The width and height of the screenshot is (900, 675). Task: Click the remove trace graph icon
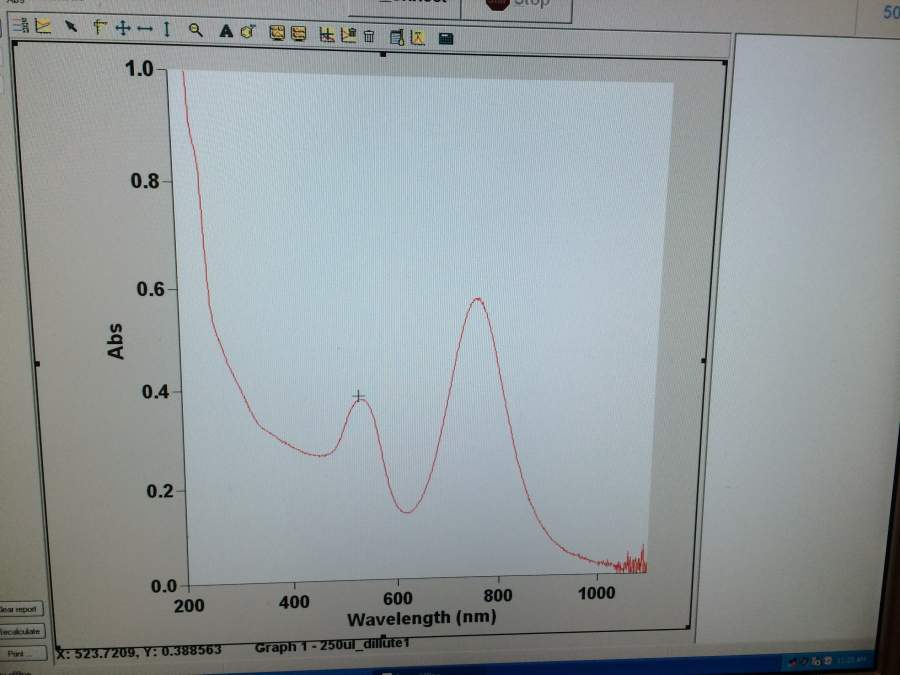(348, 36)
